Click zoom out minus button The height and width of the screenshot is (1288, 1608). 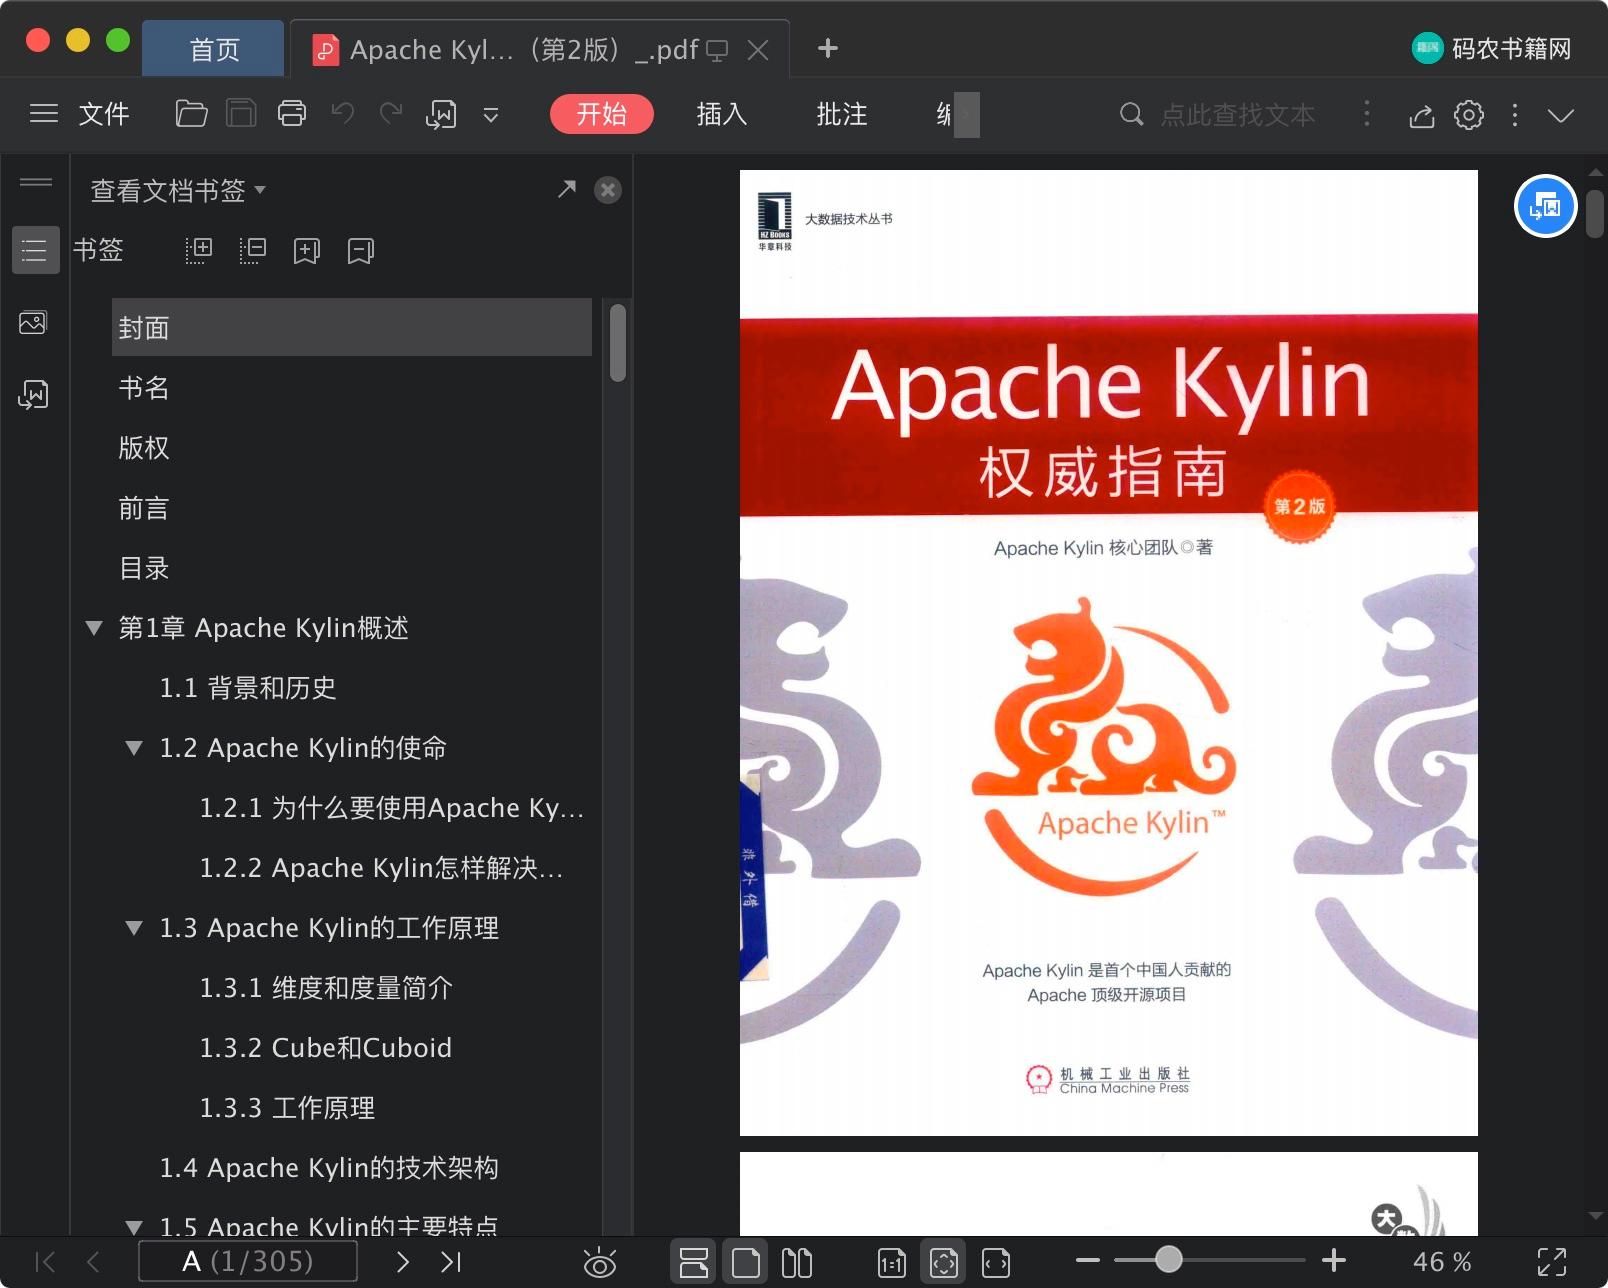coord(1088,1261)
